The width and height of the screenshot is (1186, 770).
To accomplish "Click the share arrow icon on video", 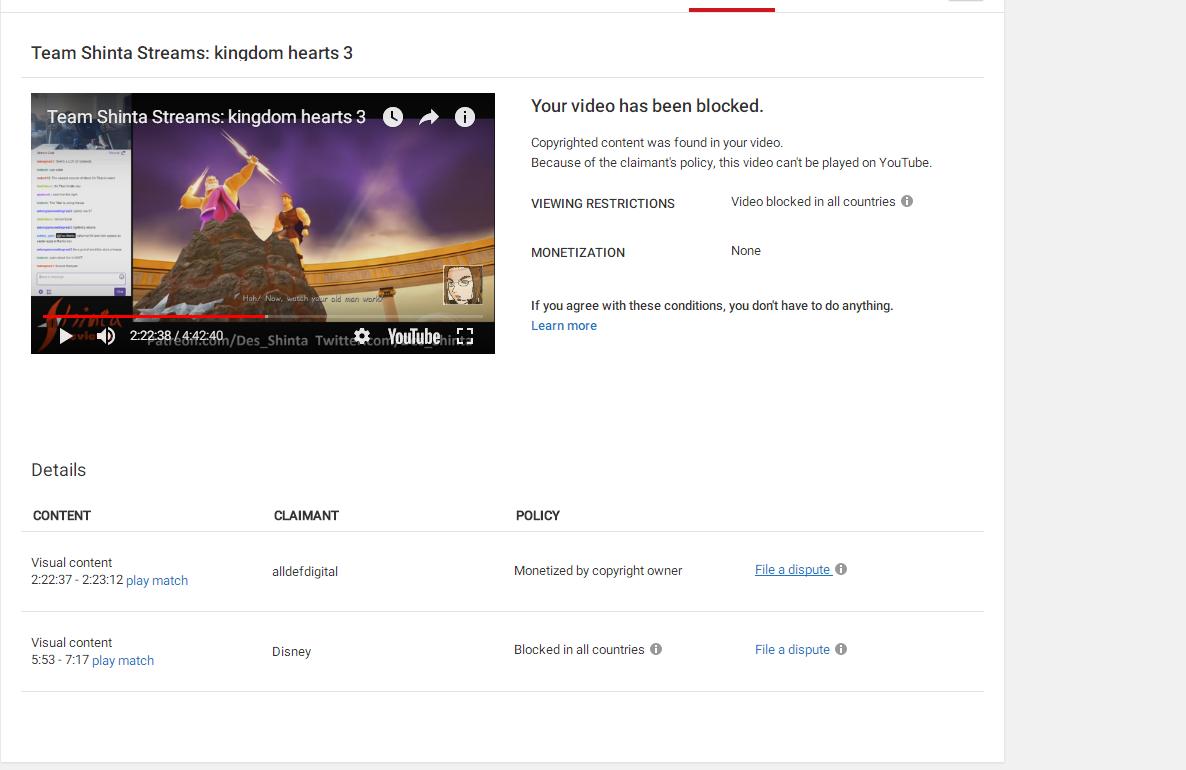I will point(429,116).
